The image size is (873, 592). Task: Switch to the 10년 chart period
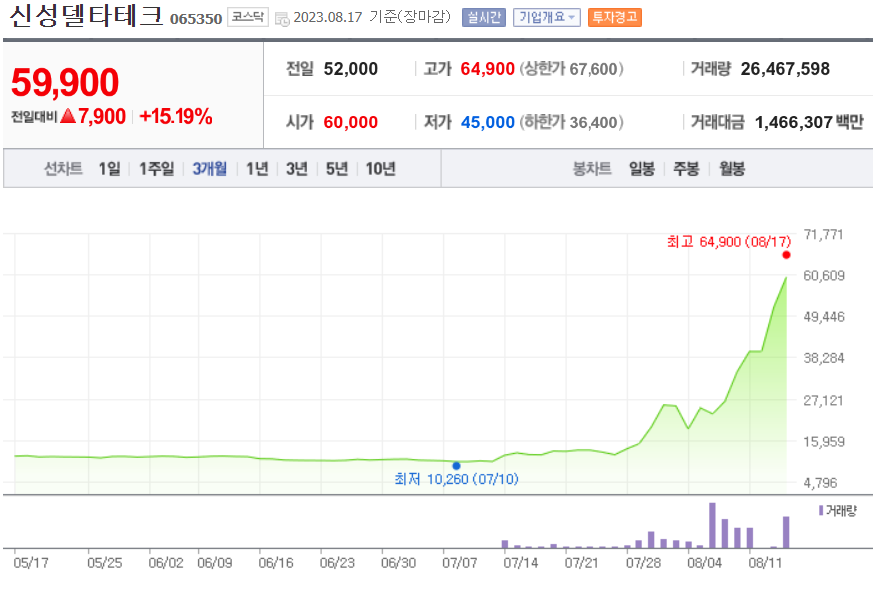[380, 168]
